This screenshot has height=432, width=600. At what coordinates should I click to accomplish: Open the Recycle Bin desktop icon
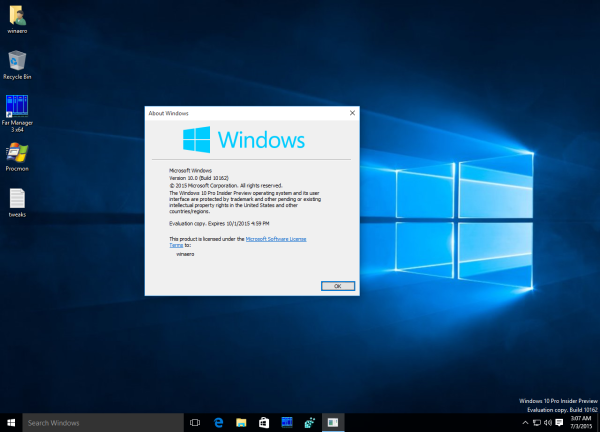coord(17,65)
